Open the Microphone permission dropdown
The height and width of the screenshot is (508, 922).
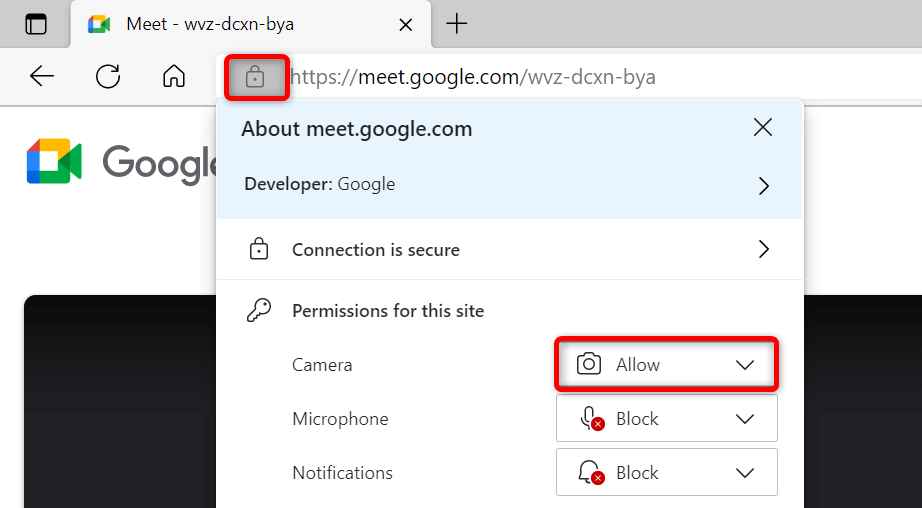pyautogui.click(x=666, y=419)
